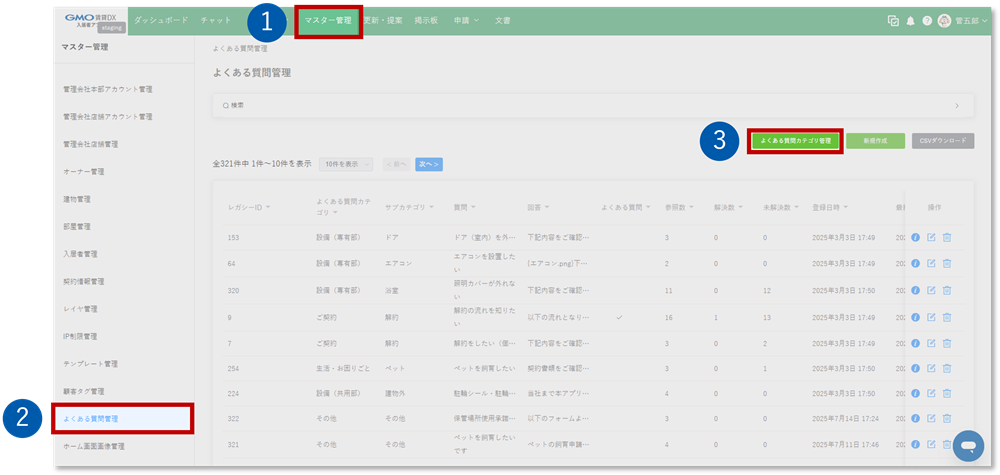
Task: View info for row ID 224
Action: tap(916, 394)
